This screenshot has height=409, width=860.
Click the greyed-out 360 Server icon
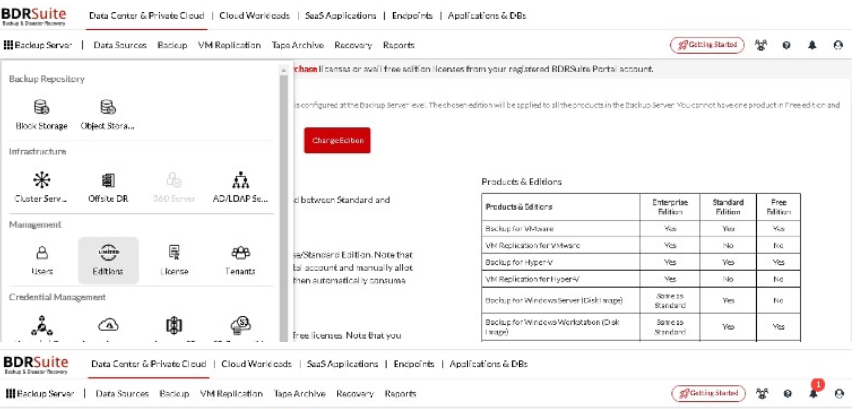(174, 180)
